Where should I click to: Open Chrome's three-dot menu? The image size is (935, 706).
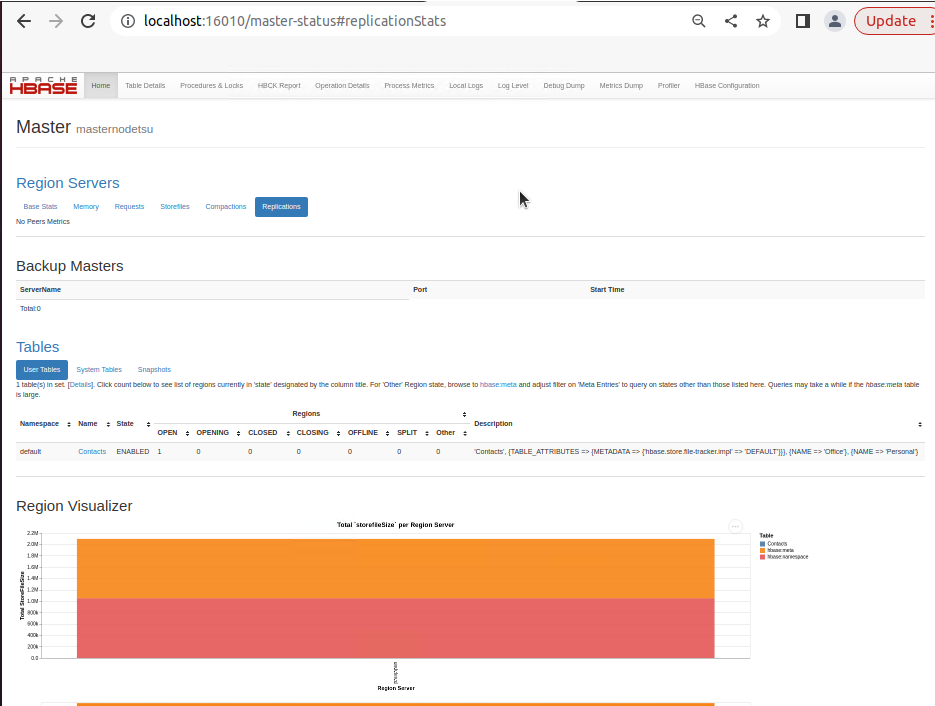(x=930, y=20)
